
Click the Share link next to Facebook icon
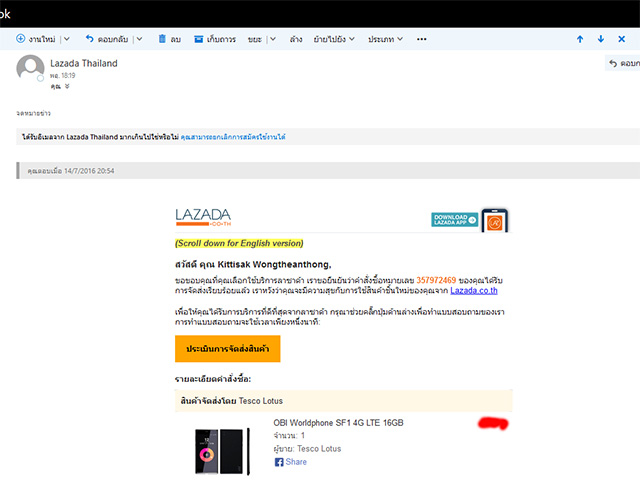(296, 462)
